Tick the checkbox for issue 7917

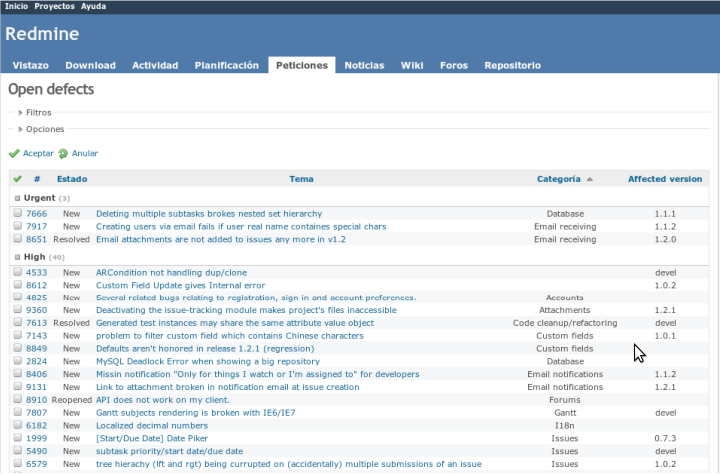coord(17,226)
